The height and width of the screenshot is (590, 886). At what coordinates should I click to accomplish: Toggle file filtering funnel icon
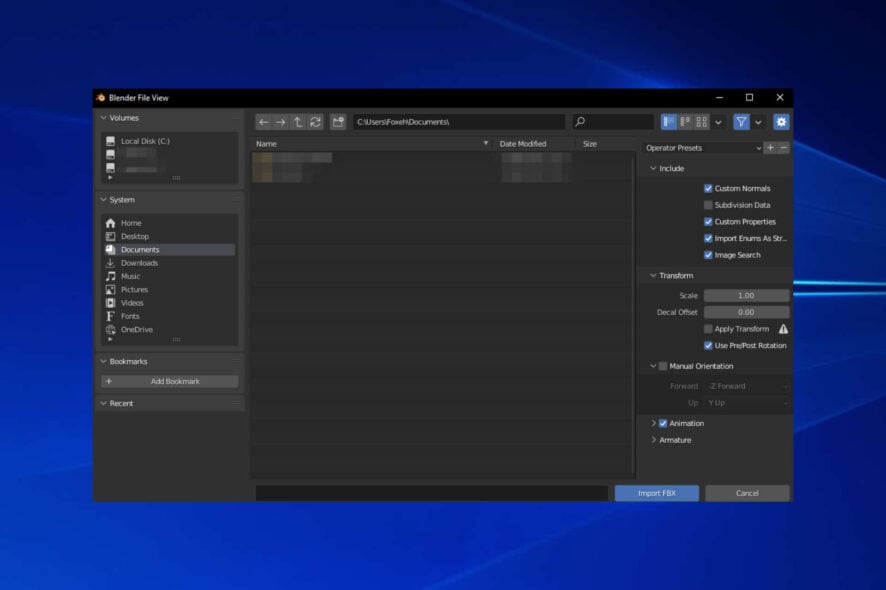tap(741, 122)
